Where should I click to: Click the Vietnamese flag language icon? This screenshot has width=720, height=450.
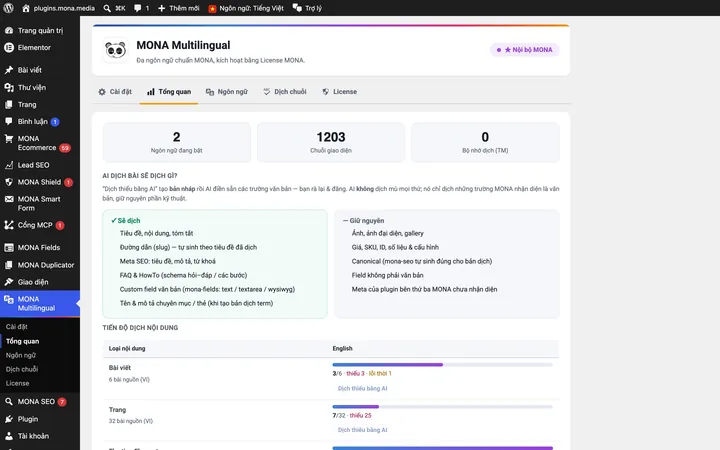tap(212, 9)
